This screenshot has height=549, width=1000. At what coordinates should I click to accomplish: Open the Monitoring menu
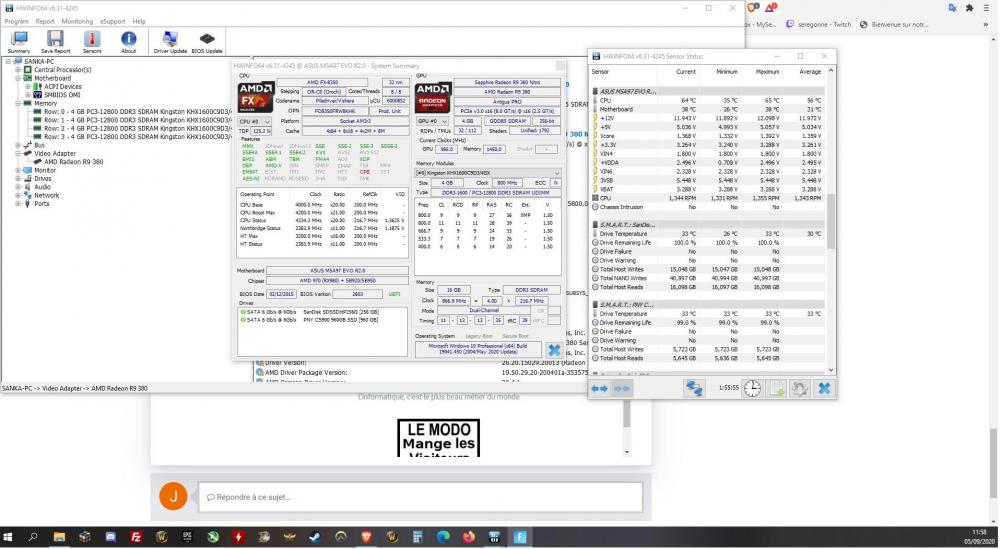click(x=77, y=21)
